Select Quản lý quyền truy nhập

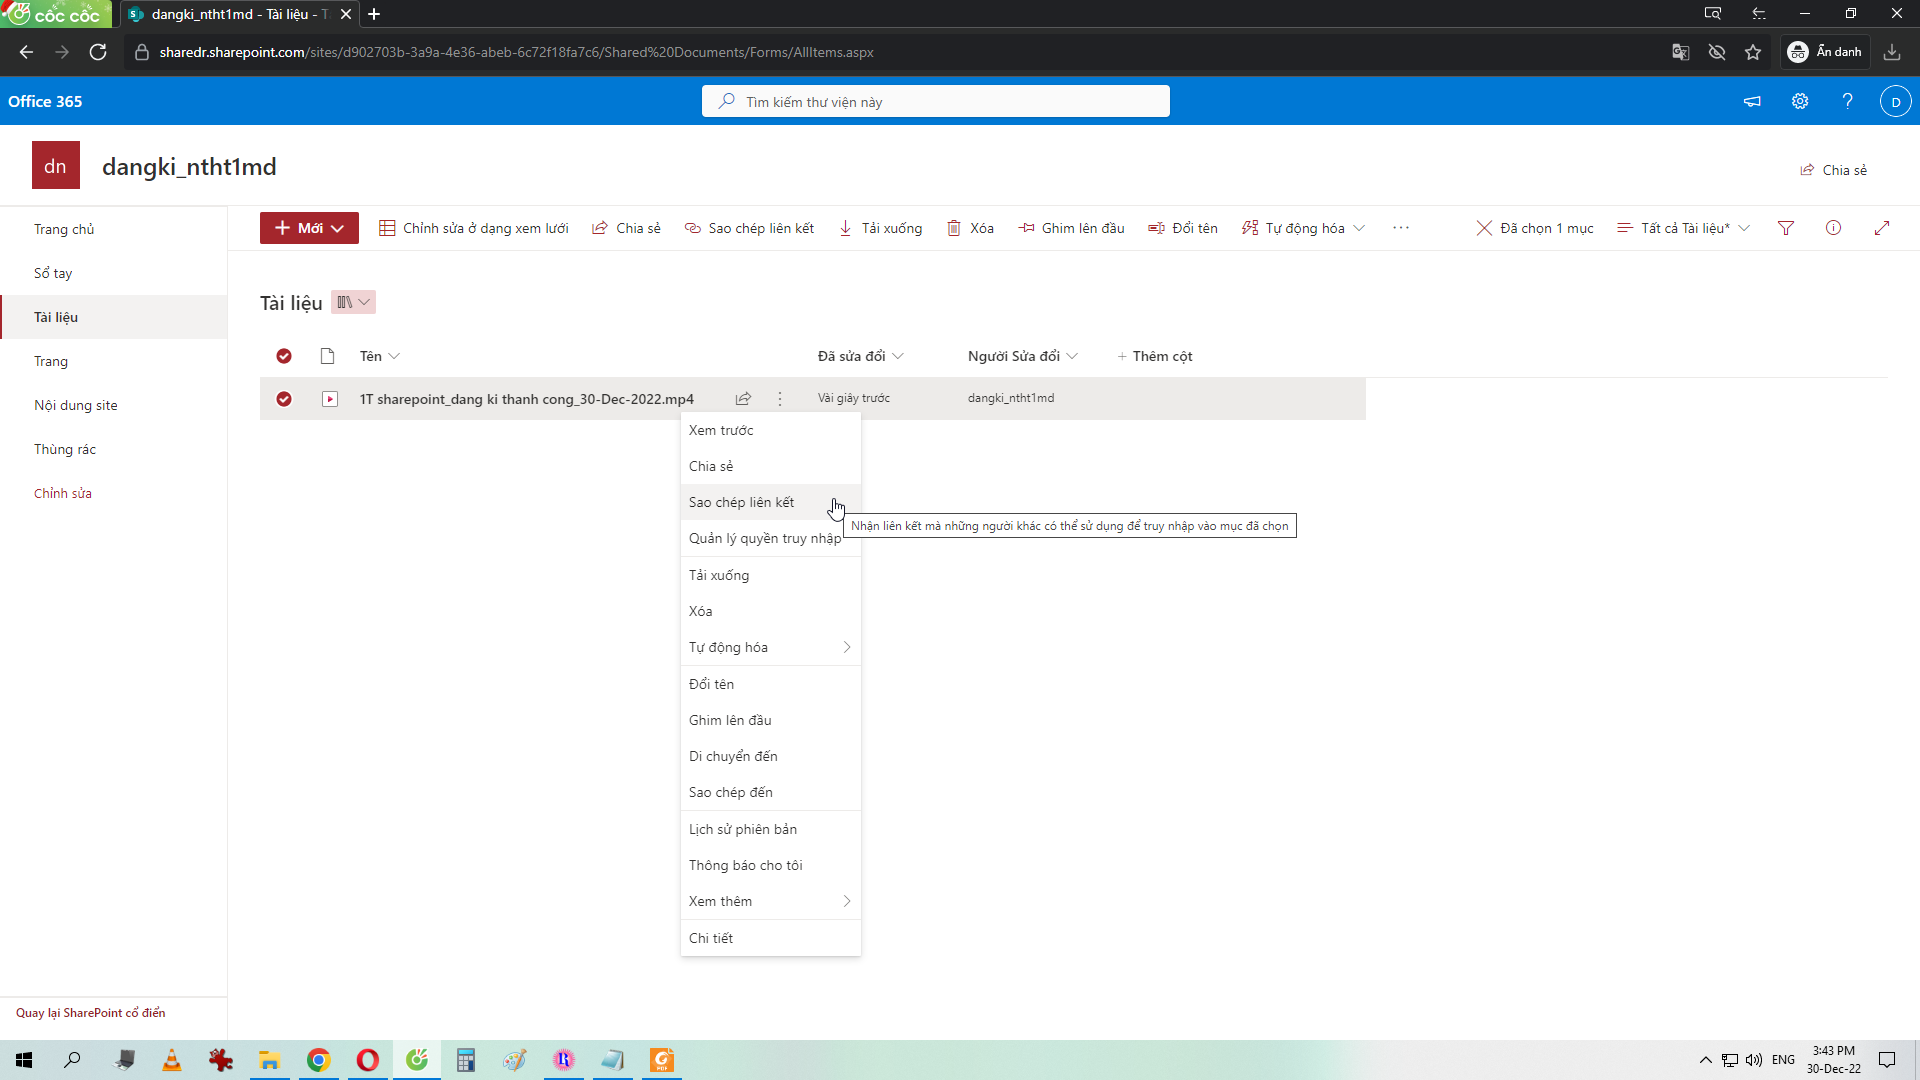[x=770, y=538]
